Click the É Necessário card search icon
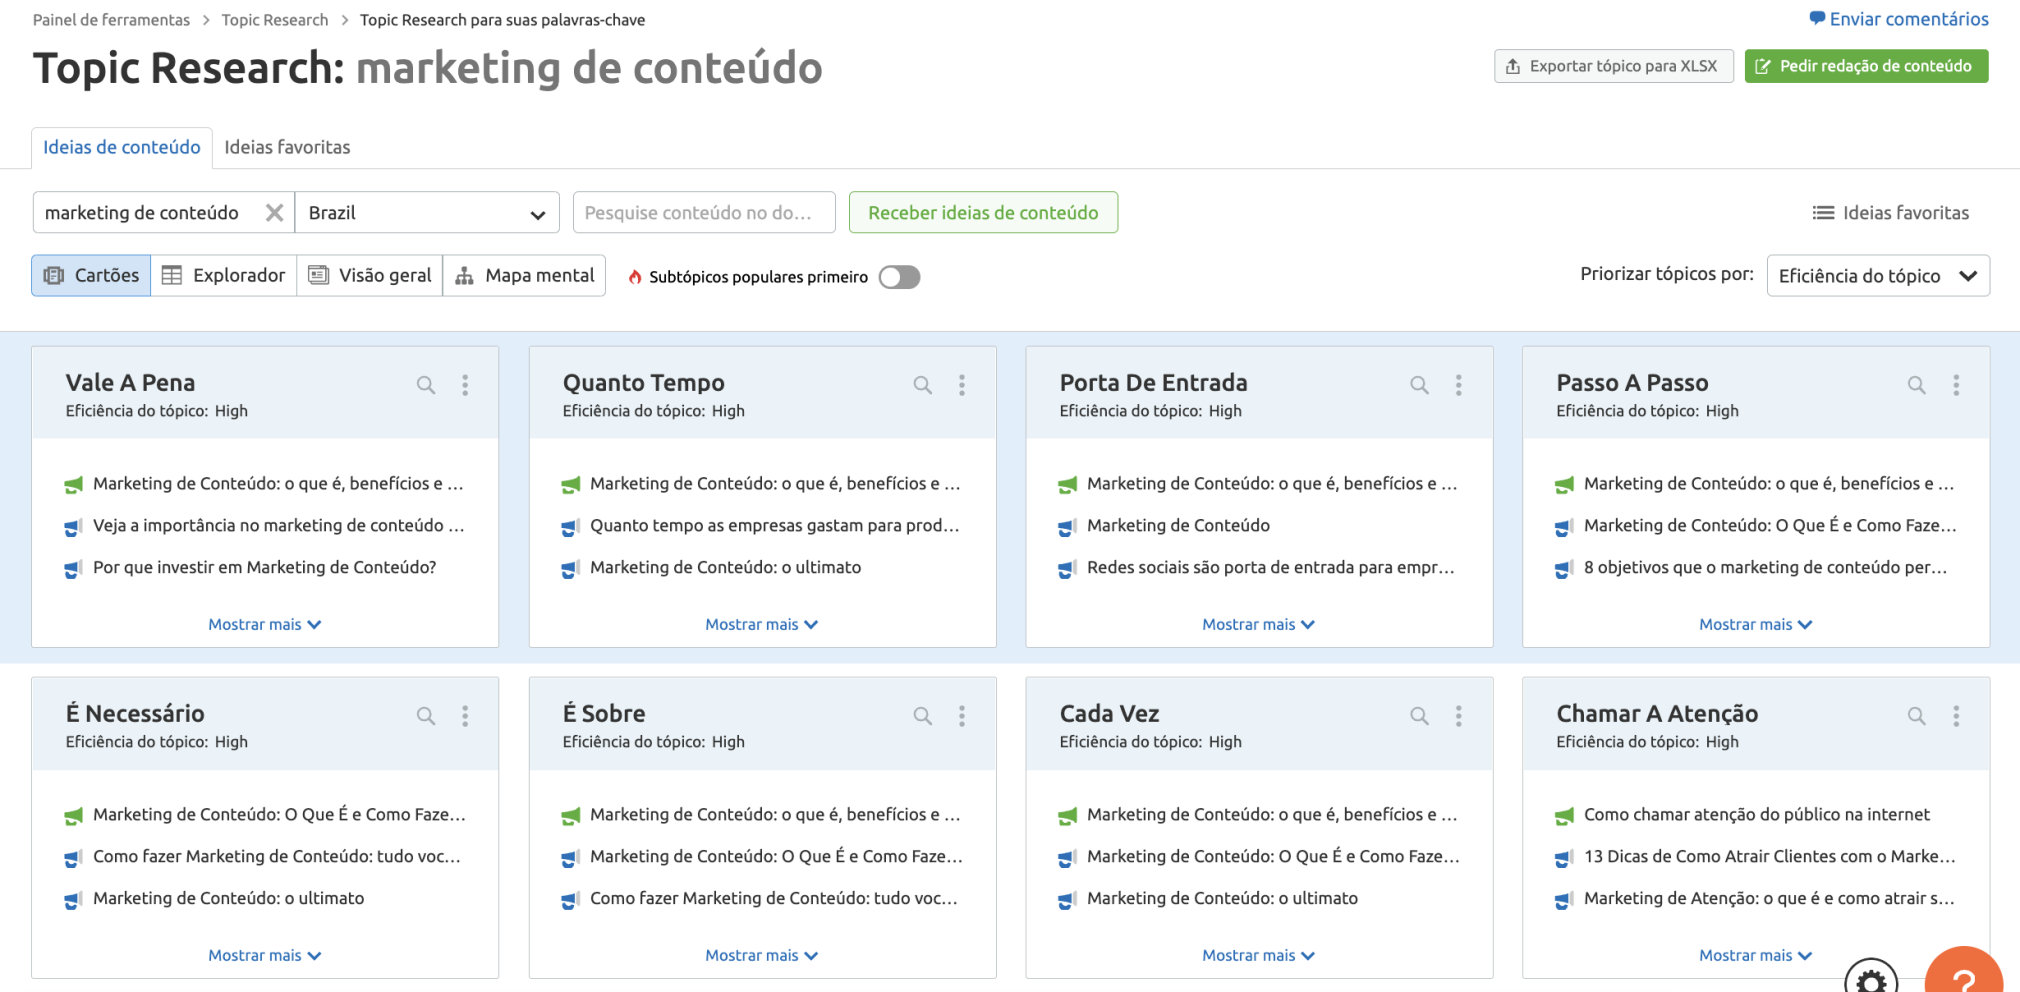The image size is (2020, 992). click(426, 716)
